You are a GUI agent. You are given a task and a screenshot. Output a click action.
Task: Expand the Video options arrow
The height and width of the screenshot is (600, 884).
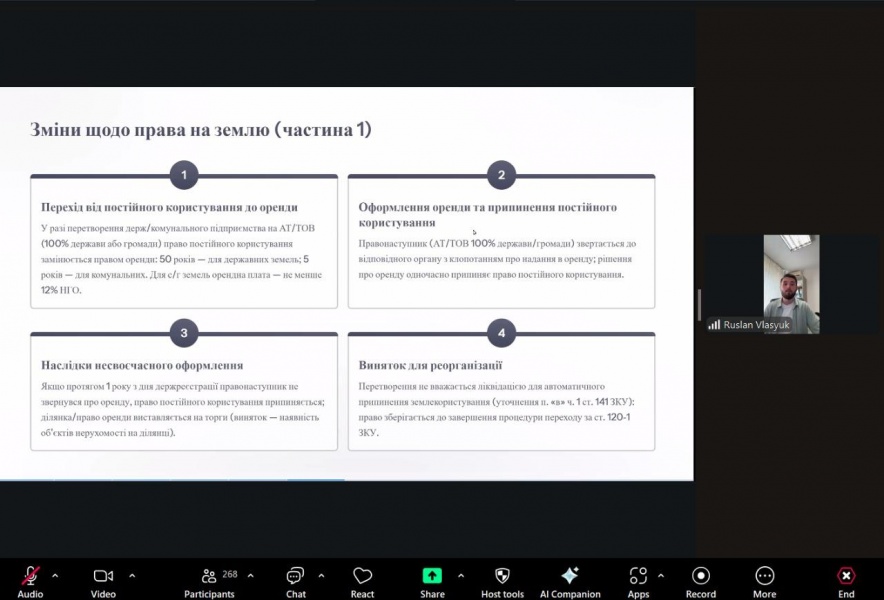(132, 576)
